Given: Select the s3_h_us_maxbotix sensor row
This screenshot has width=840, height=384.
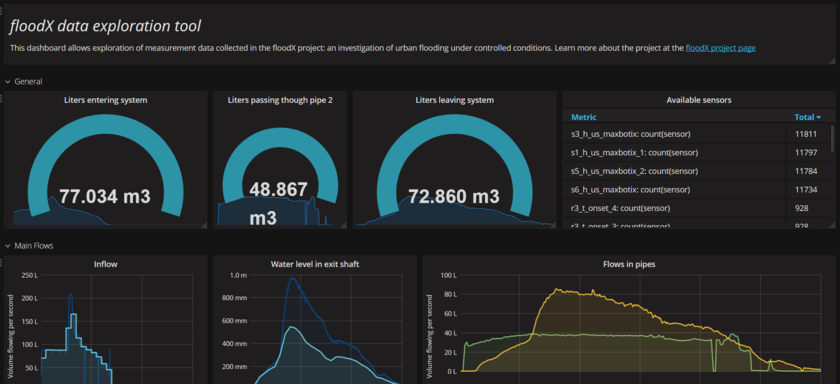Looking at the screenshot, I should tap(696, 134).
